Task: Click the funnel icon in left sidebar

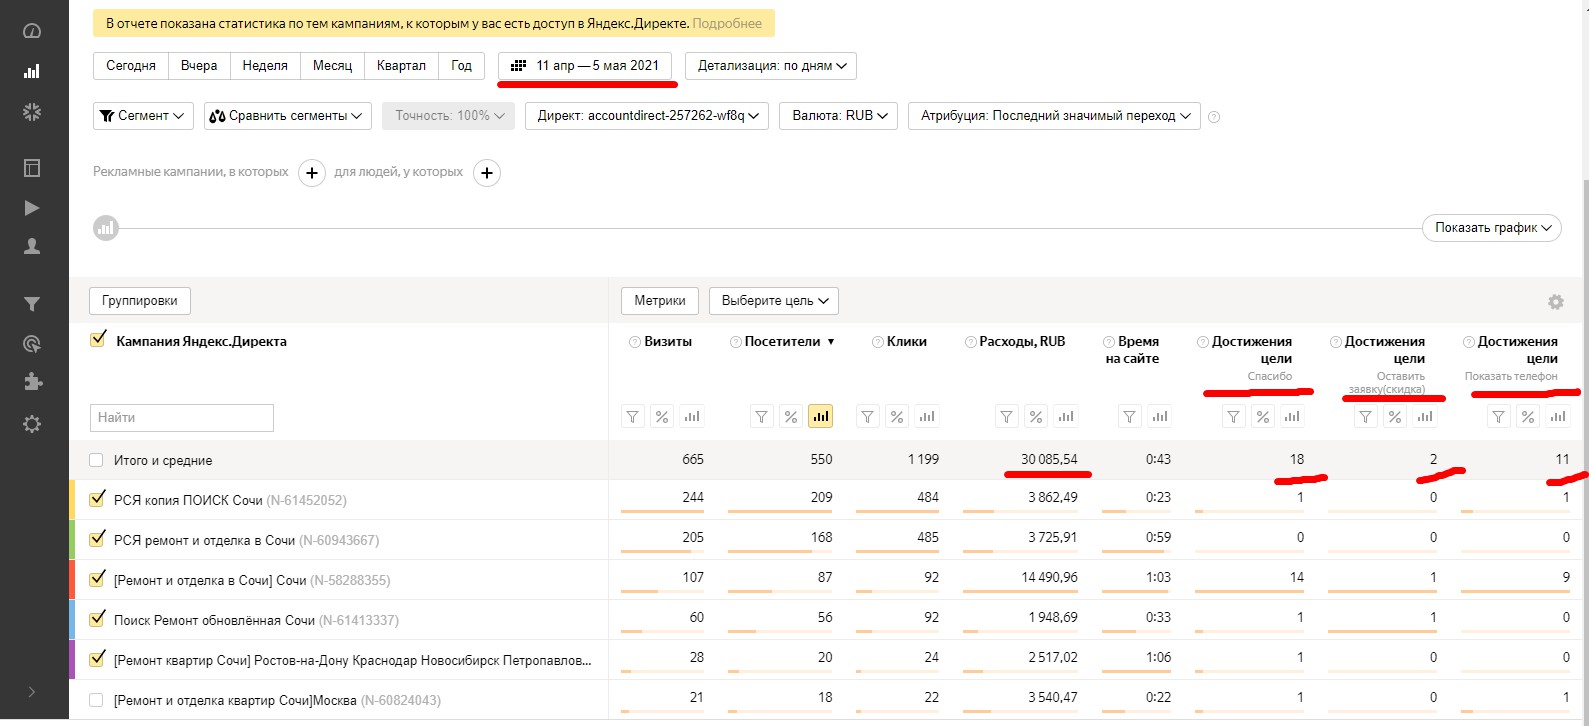Action: [x=32, y=304]
